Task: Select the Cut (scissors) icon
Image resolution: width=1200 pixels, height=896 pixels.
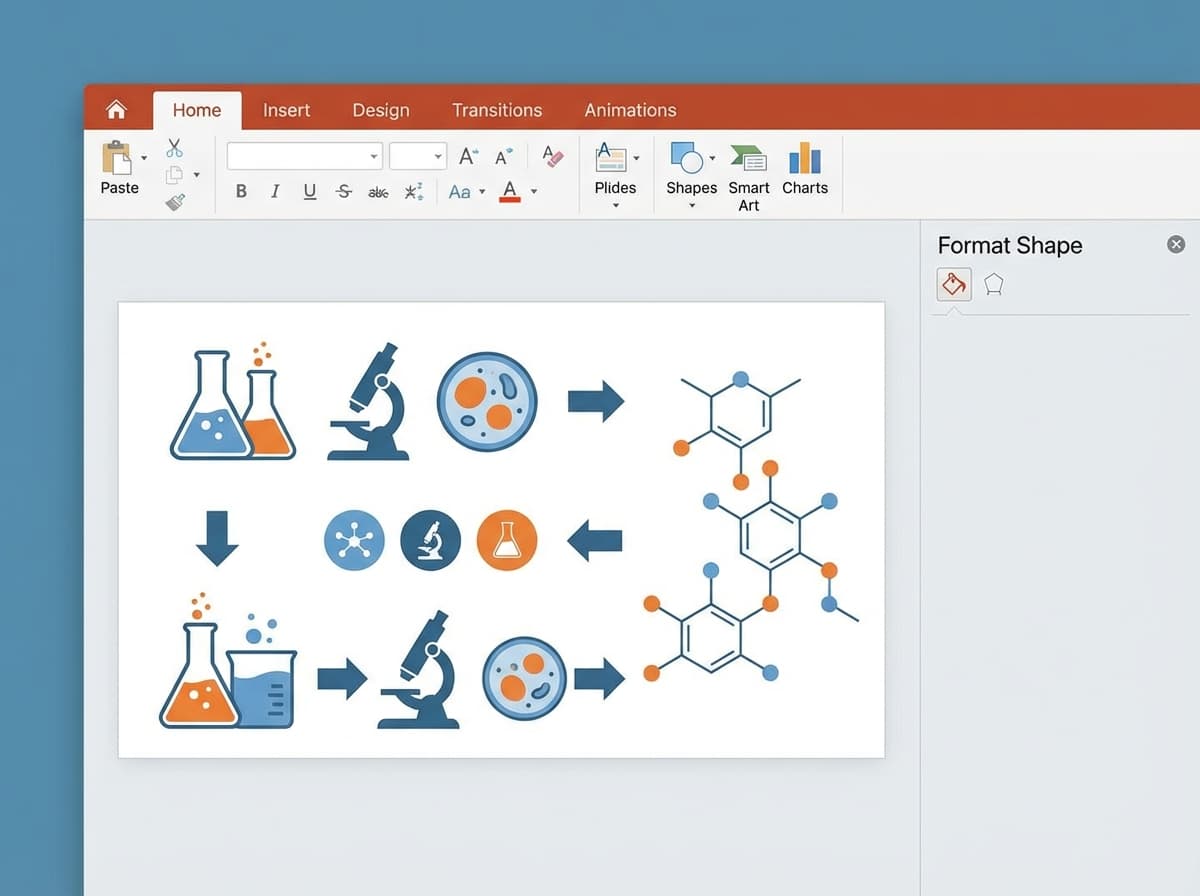Action: pos(175,147)
